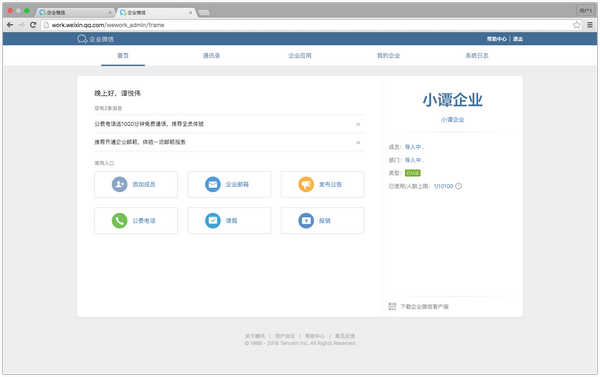Switch to the 通讯录 tab

click(x=212, y=56)
